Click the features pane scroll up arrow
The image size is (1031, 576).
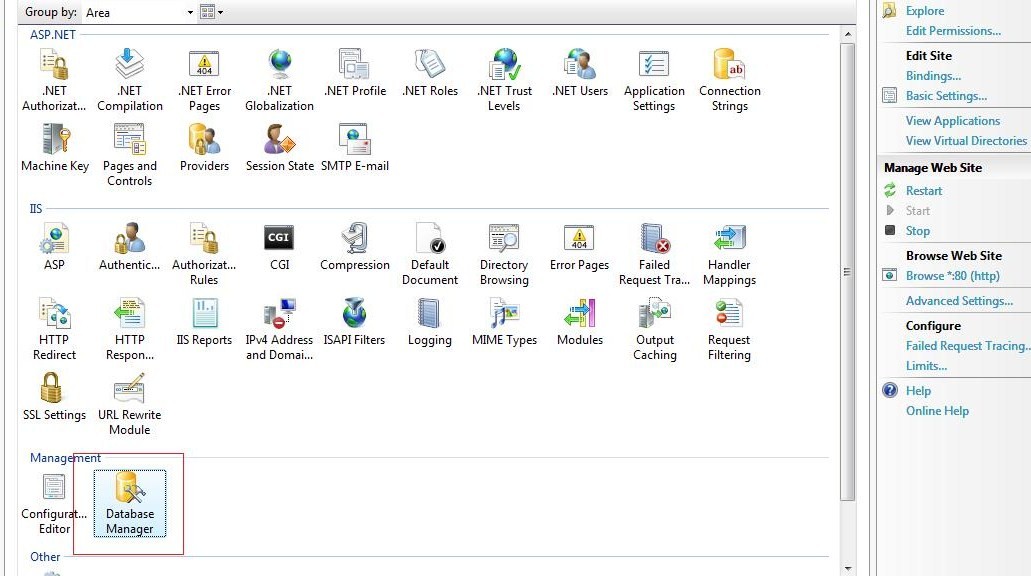tap(848, 34)
